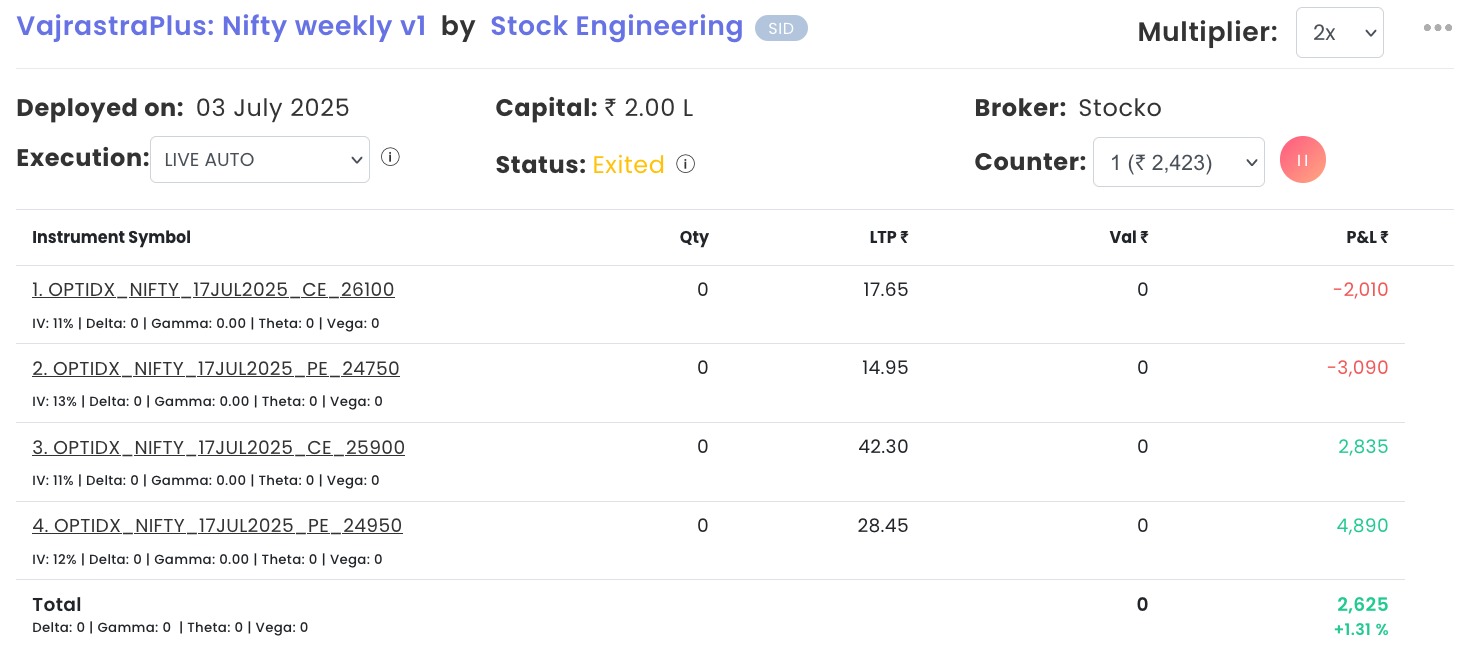
Task: Click the Instrument Symbol column header
Action: 111,238
